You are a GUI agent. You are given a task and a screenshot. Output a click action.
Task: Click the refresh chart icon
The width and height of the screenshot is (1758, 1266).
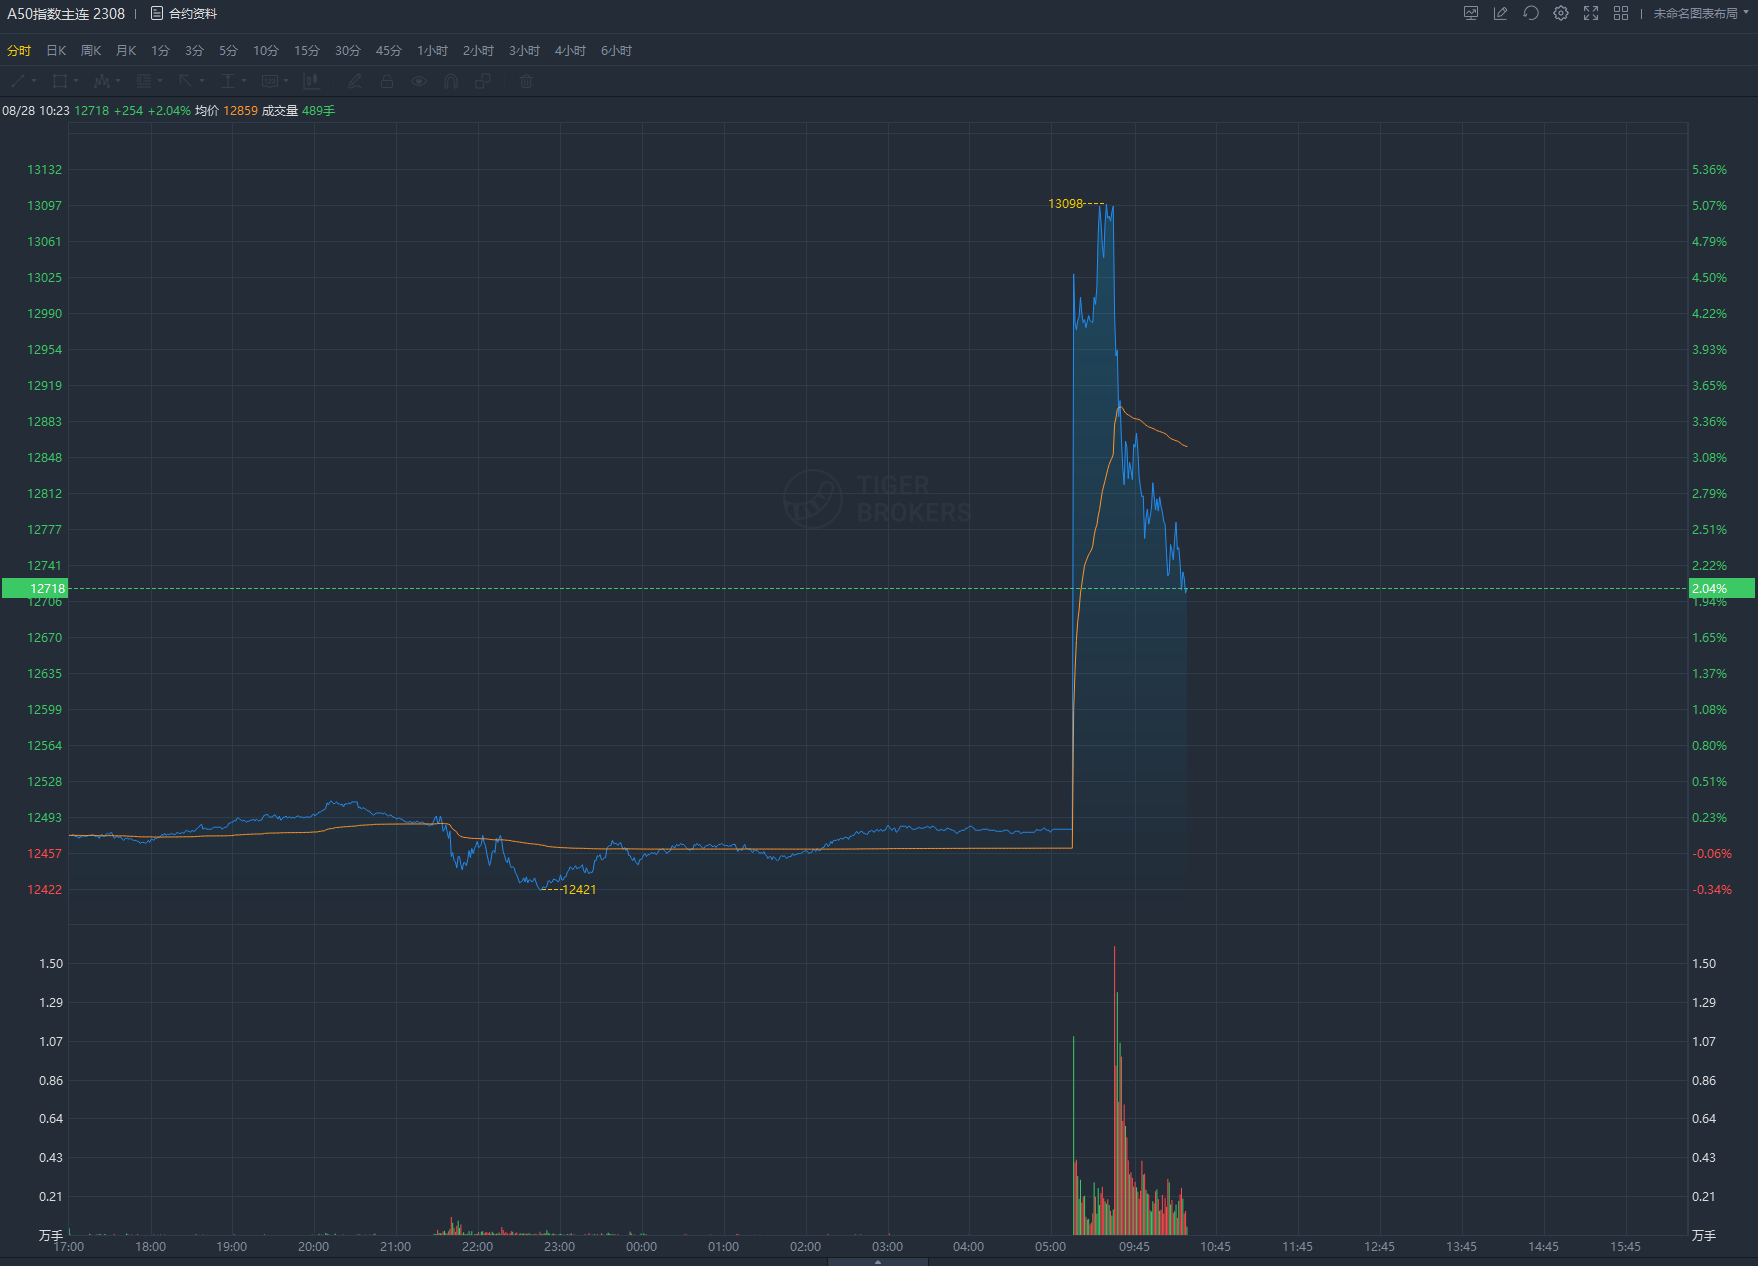click(1530, 13)
